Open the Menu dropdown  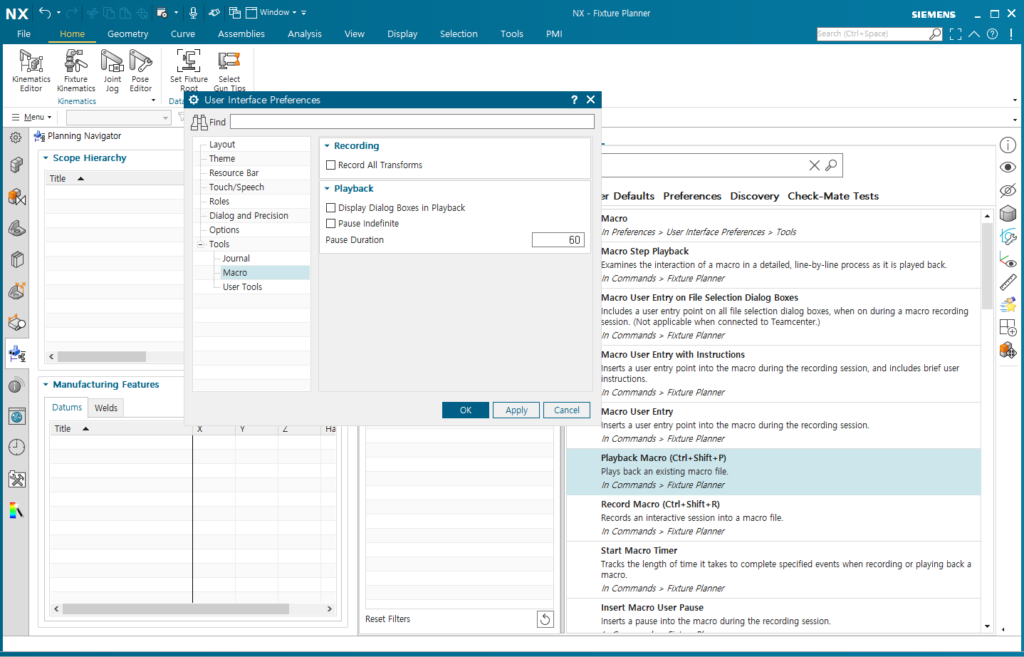[32, 117]
